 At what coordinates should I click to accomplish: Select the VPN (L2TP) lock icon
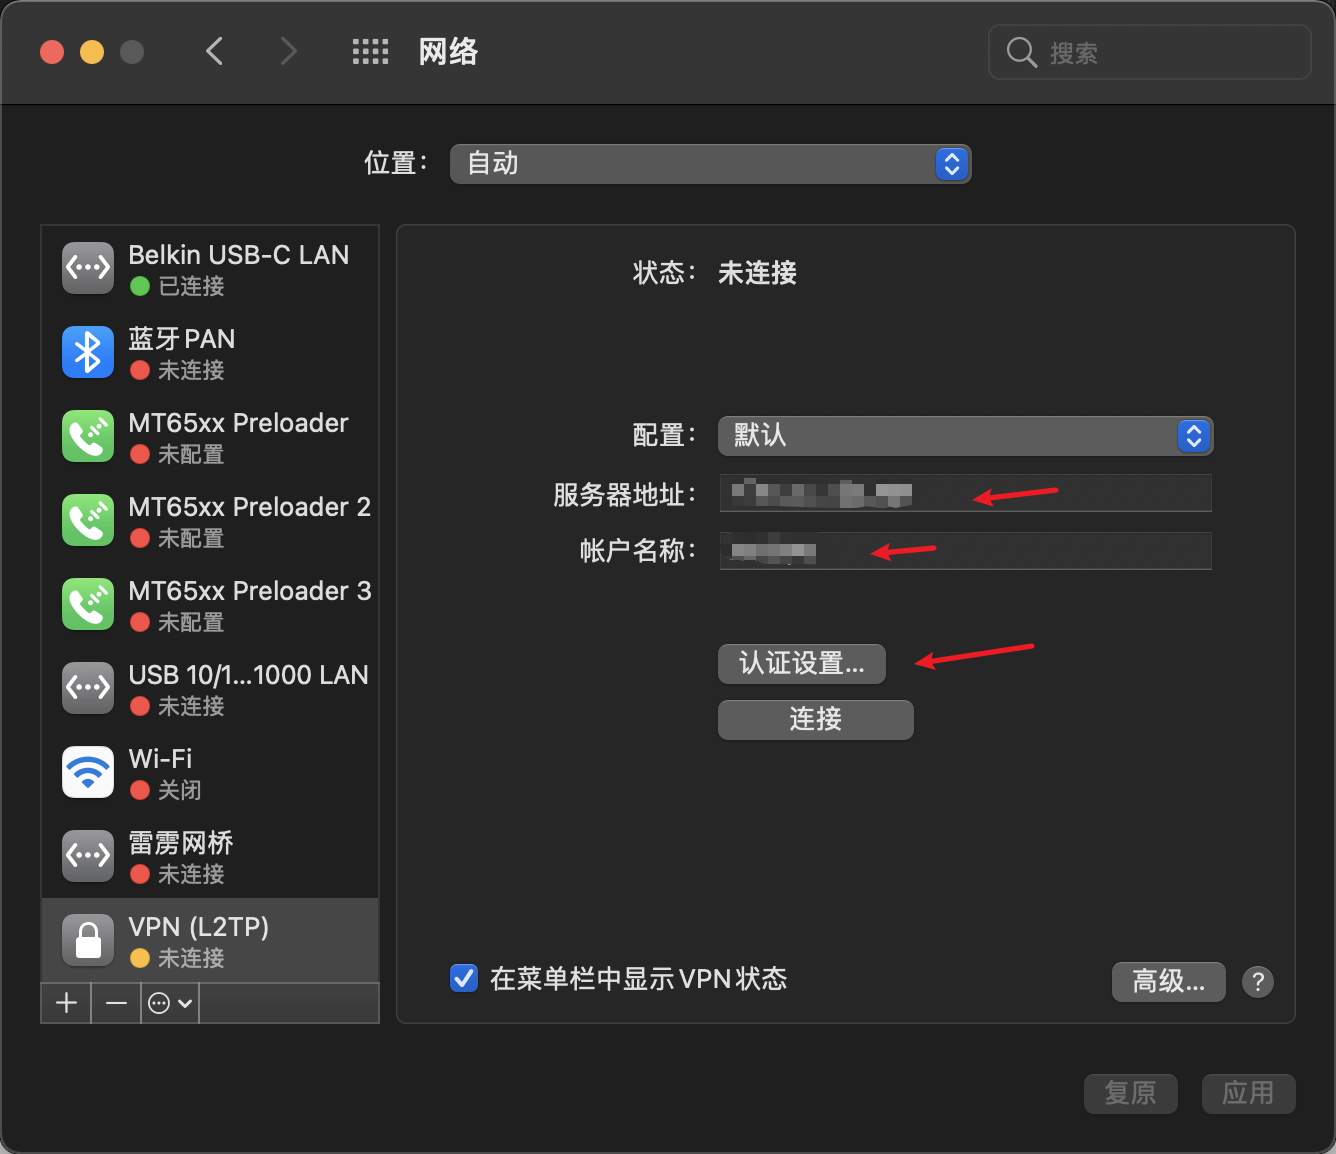(x=87, y=940)
